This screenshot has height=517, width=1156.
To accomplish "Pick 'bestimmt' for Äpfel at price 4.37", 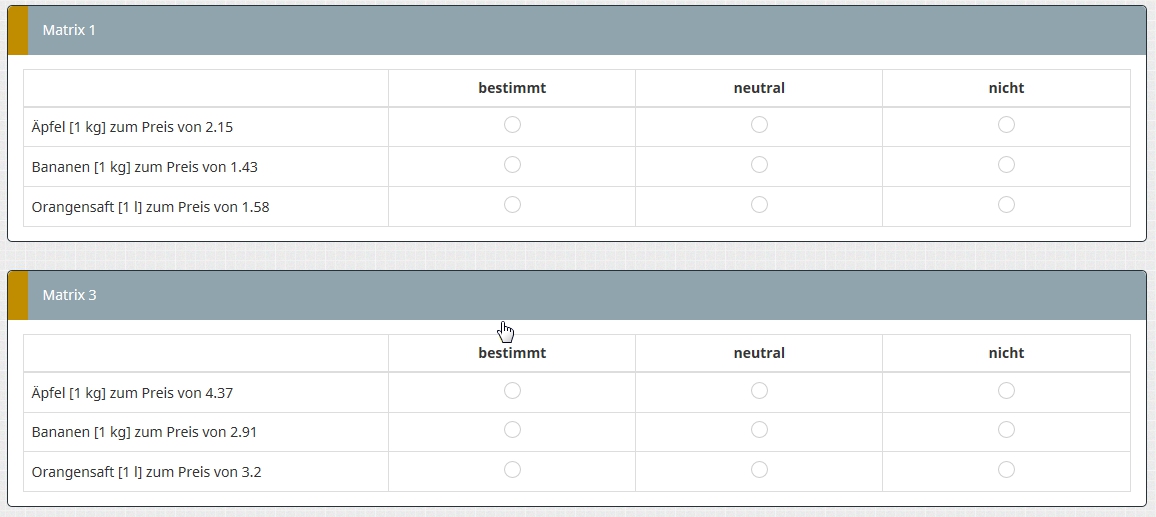I will click(512, 391).
